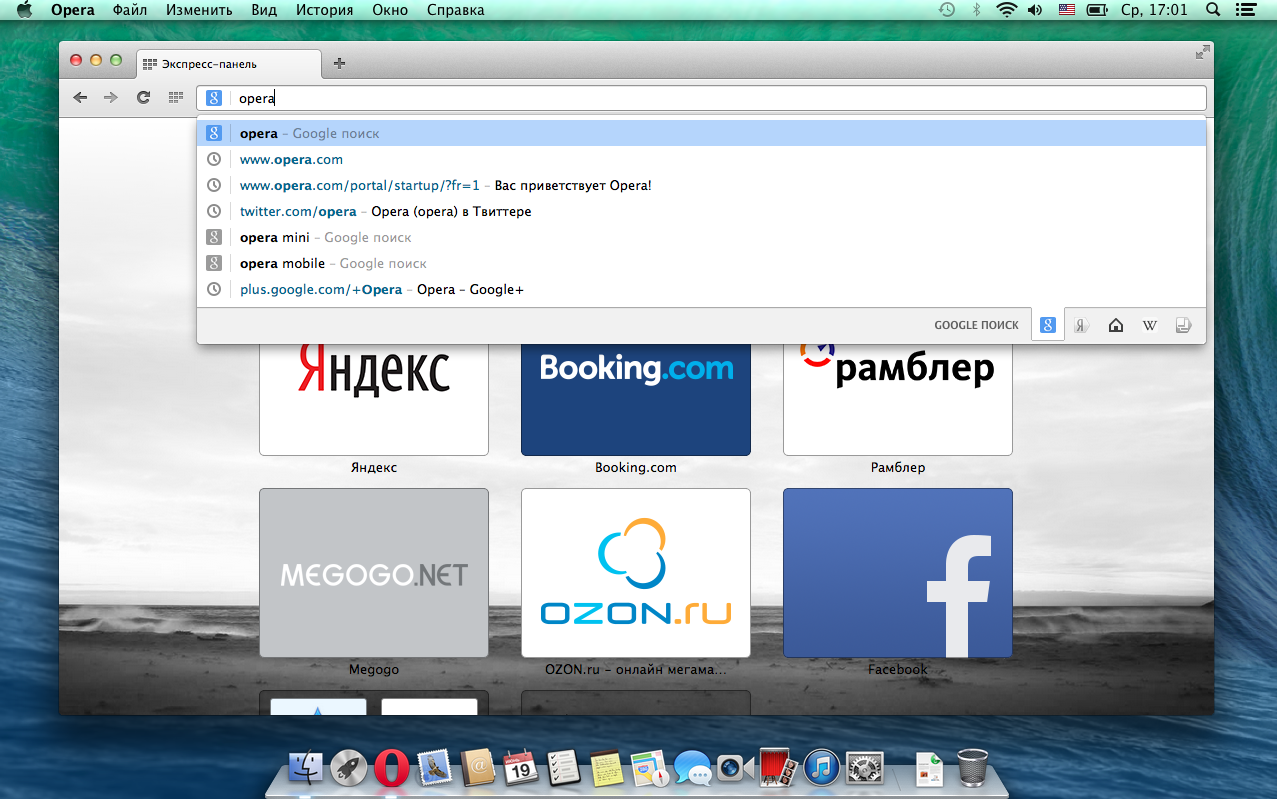The width and height of the screenshot is (1277, 799).
Task: Switch to the Экспресс-панель tab
Action: [228, 64]
